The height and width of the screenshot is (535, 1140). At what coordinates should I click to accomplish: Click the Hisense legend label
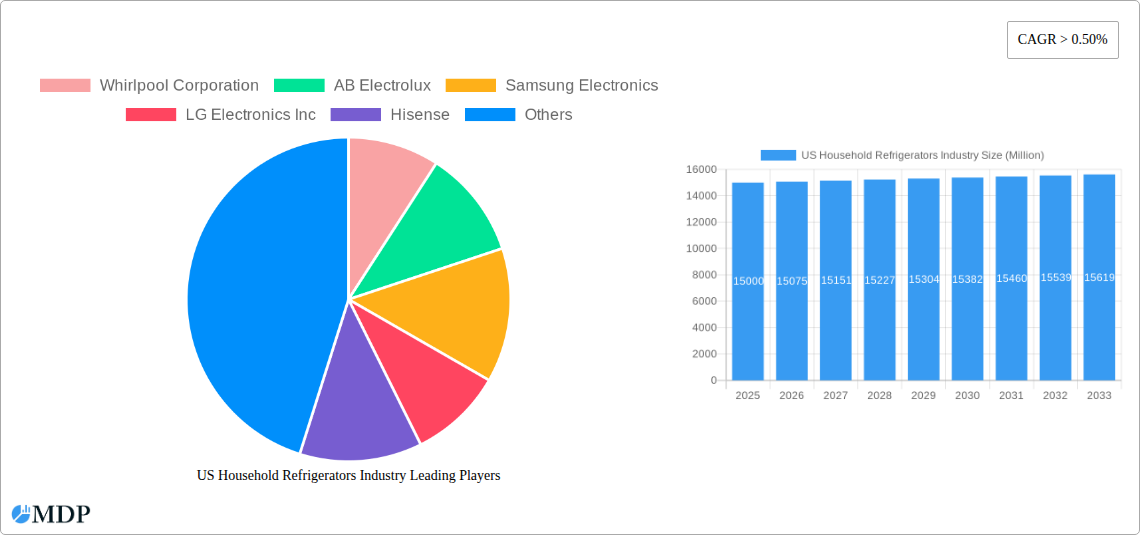pyautogui.click(x=420, y=115)
